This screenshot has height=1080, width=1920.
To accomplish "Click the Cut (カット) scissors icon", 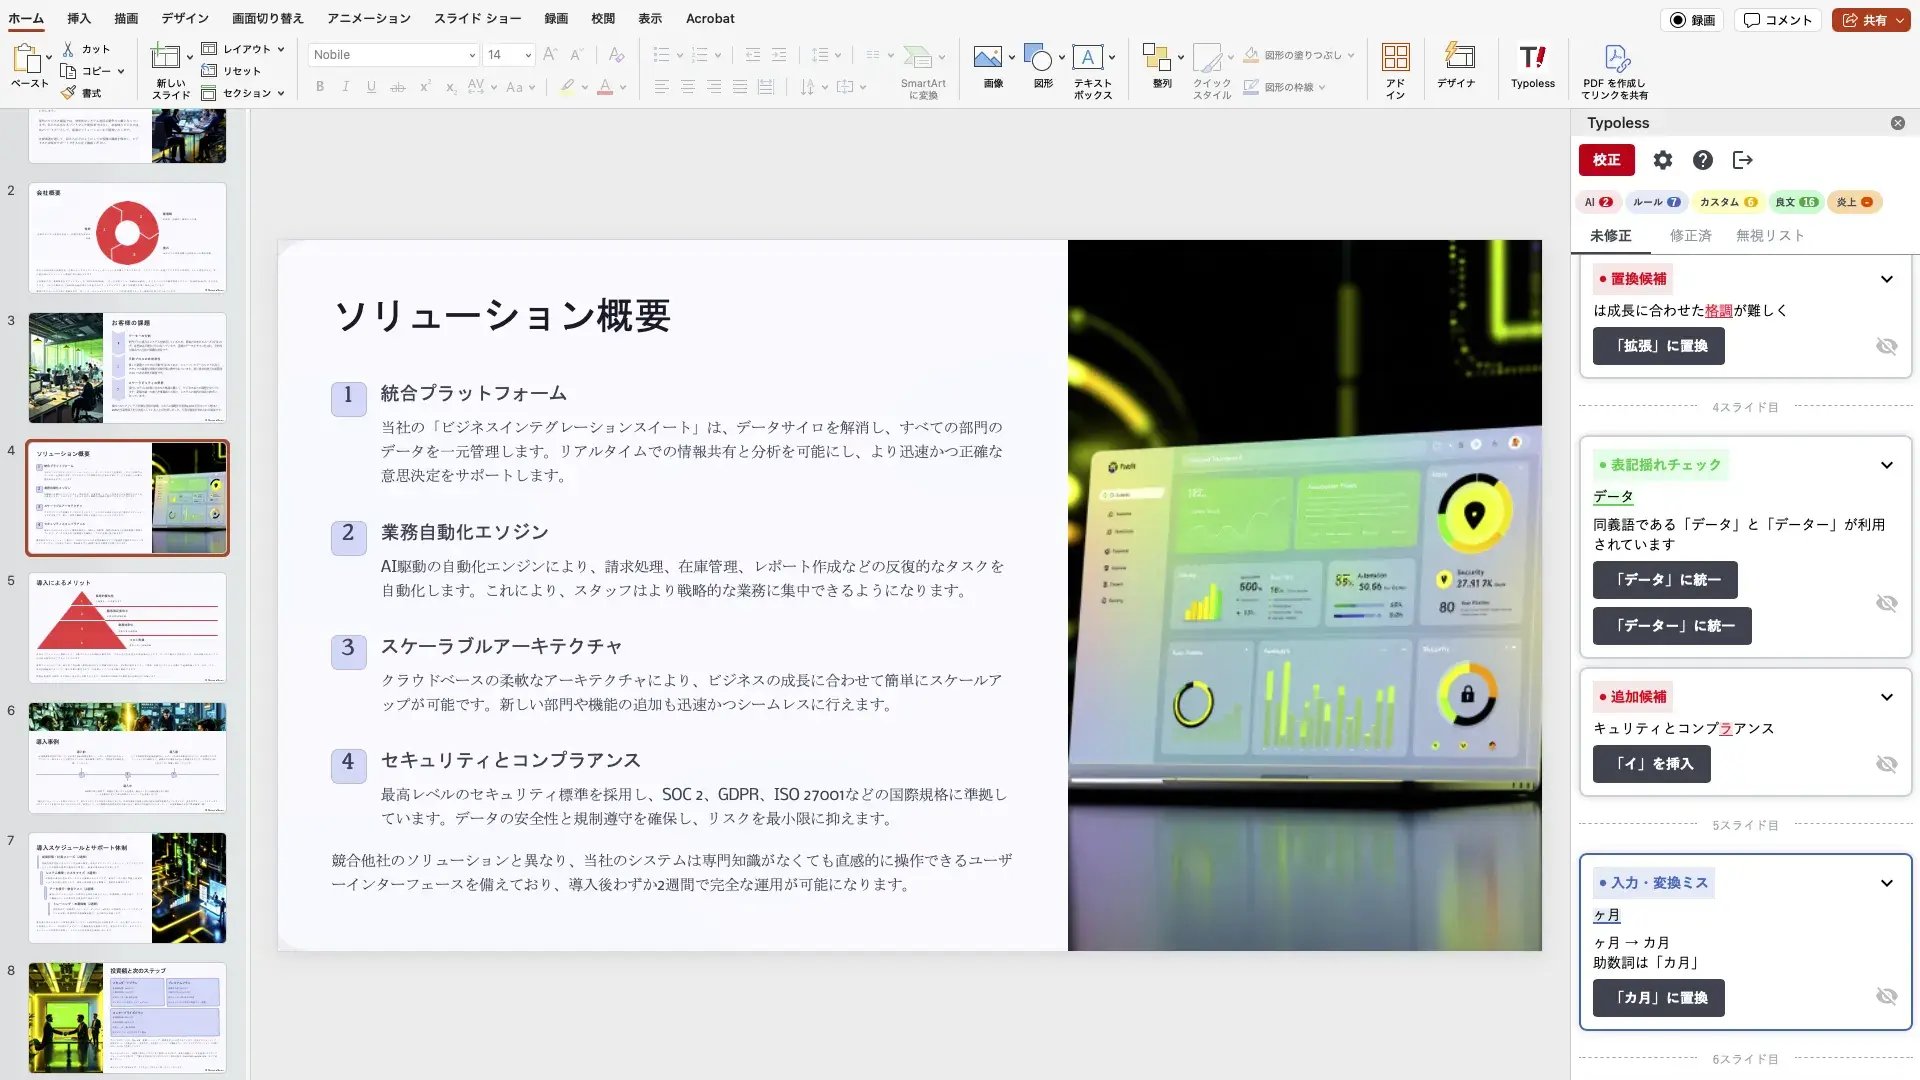I will 68,49.
